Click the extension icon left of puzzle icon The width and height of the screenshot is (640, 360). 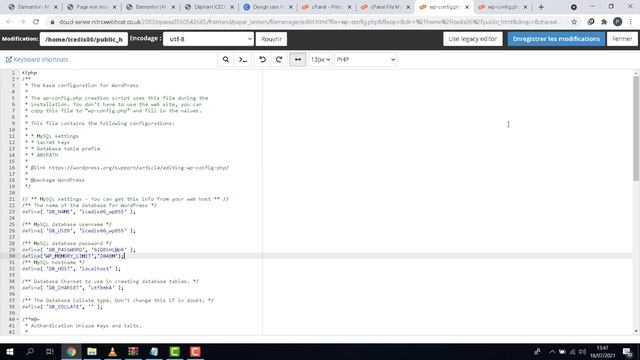pyautogui.click(x=591, y=22)
